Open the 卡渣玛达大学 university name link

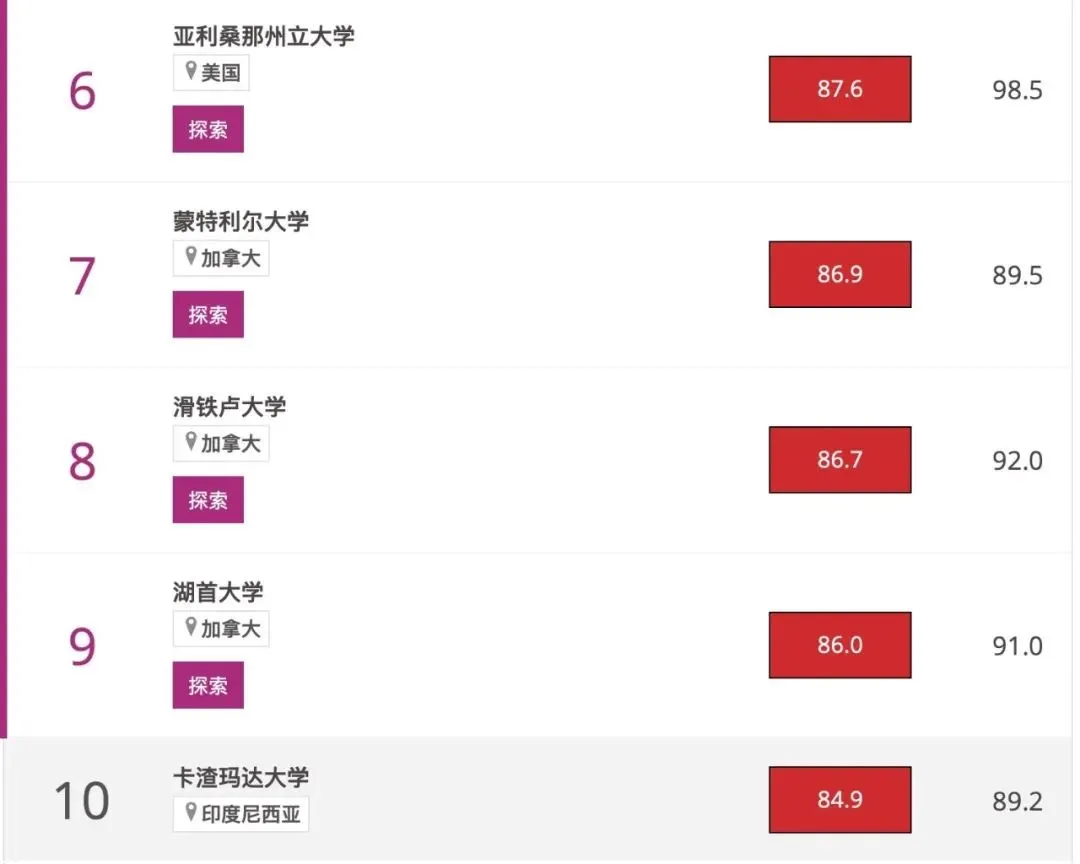[241, 777]
